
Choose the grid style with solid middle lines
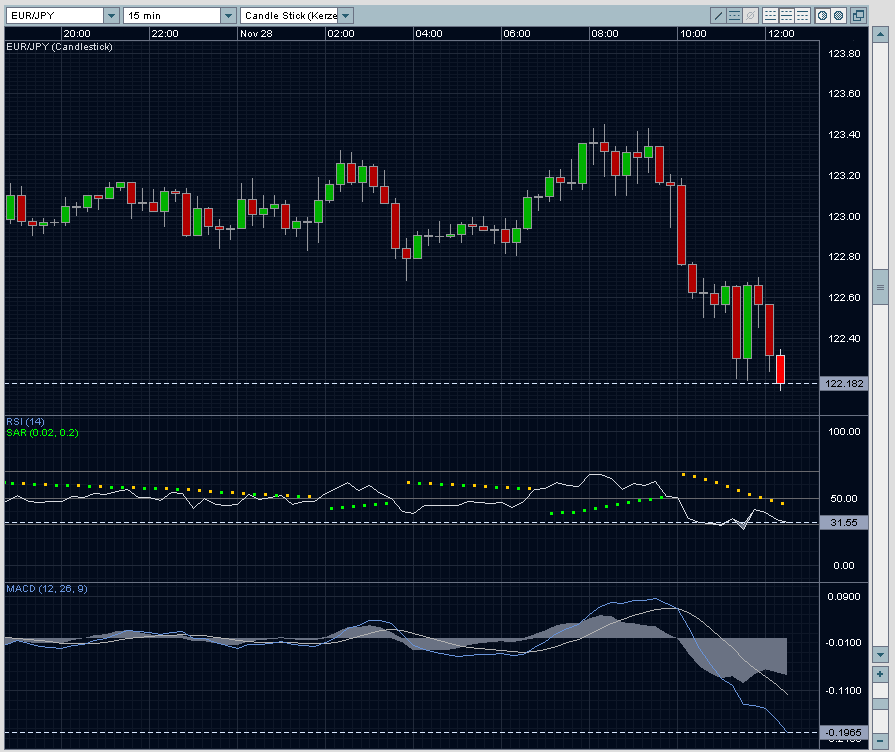pyautogui.click(x=787, y=15)
